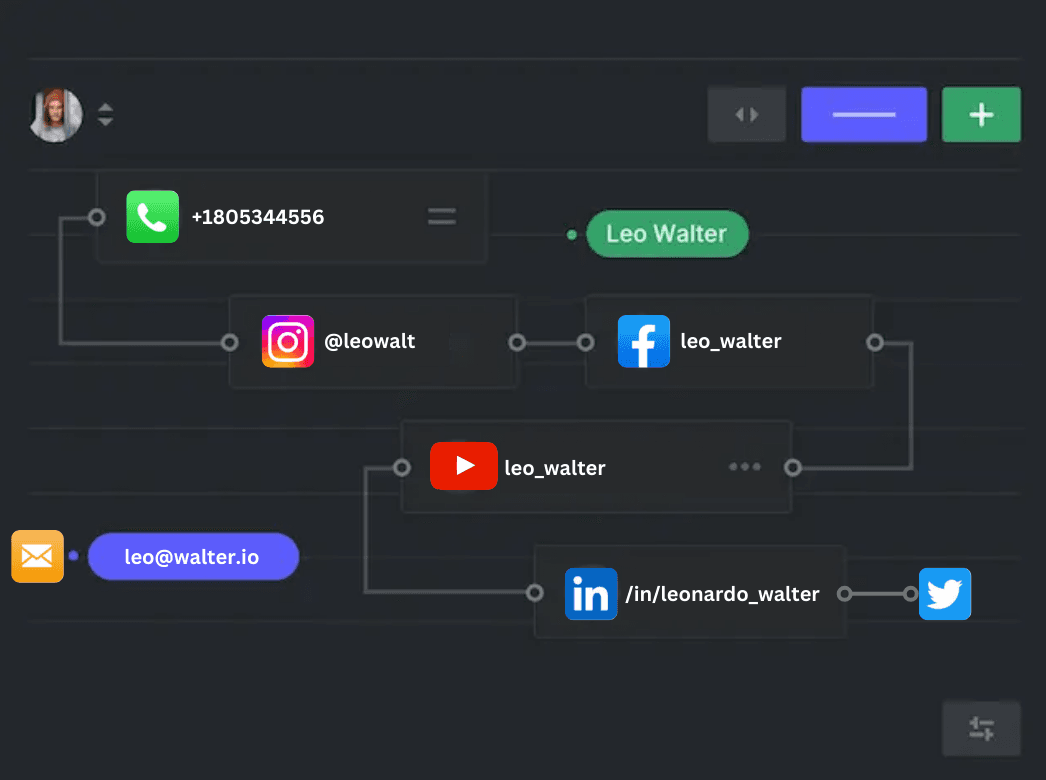Click the user profile avatar

56,115
